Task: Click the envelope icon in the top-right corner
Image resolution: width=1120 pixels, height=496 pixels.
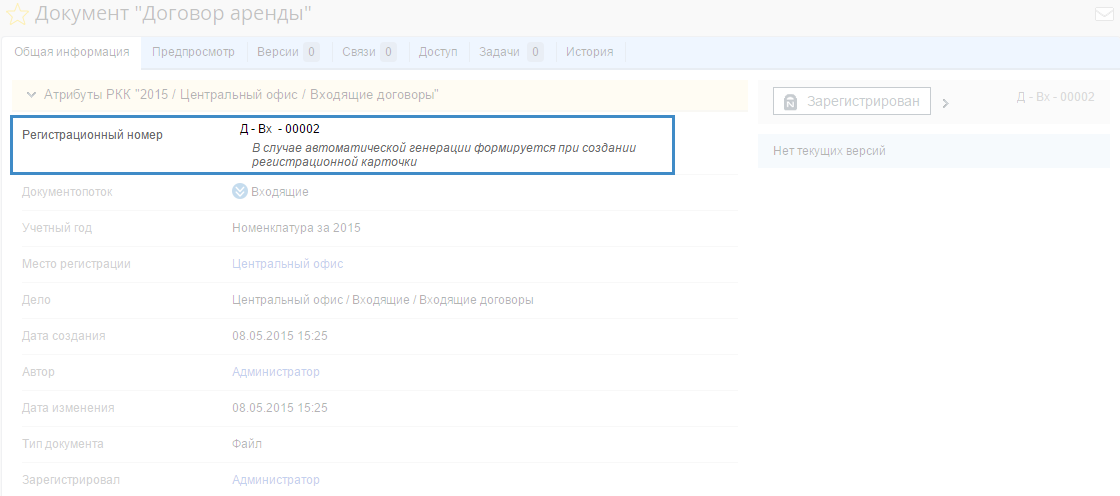Action: [1105, 15]
